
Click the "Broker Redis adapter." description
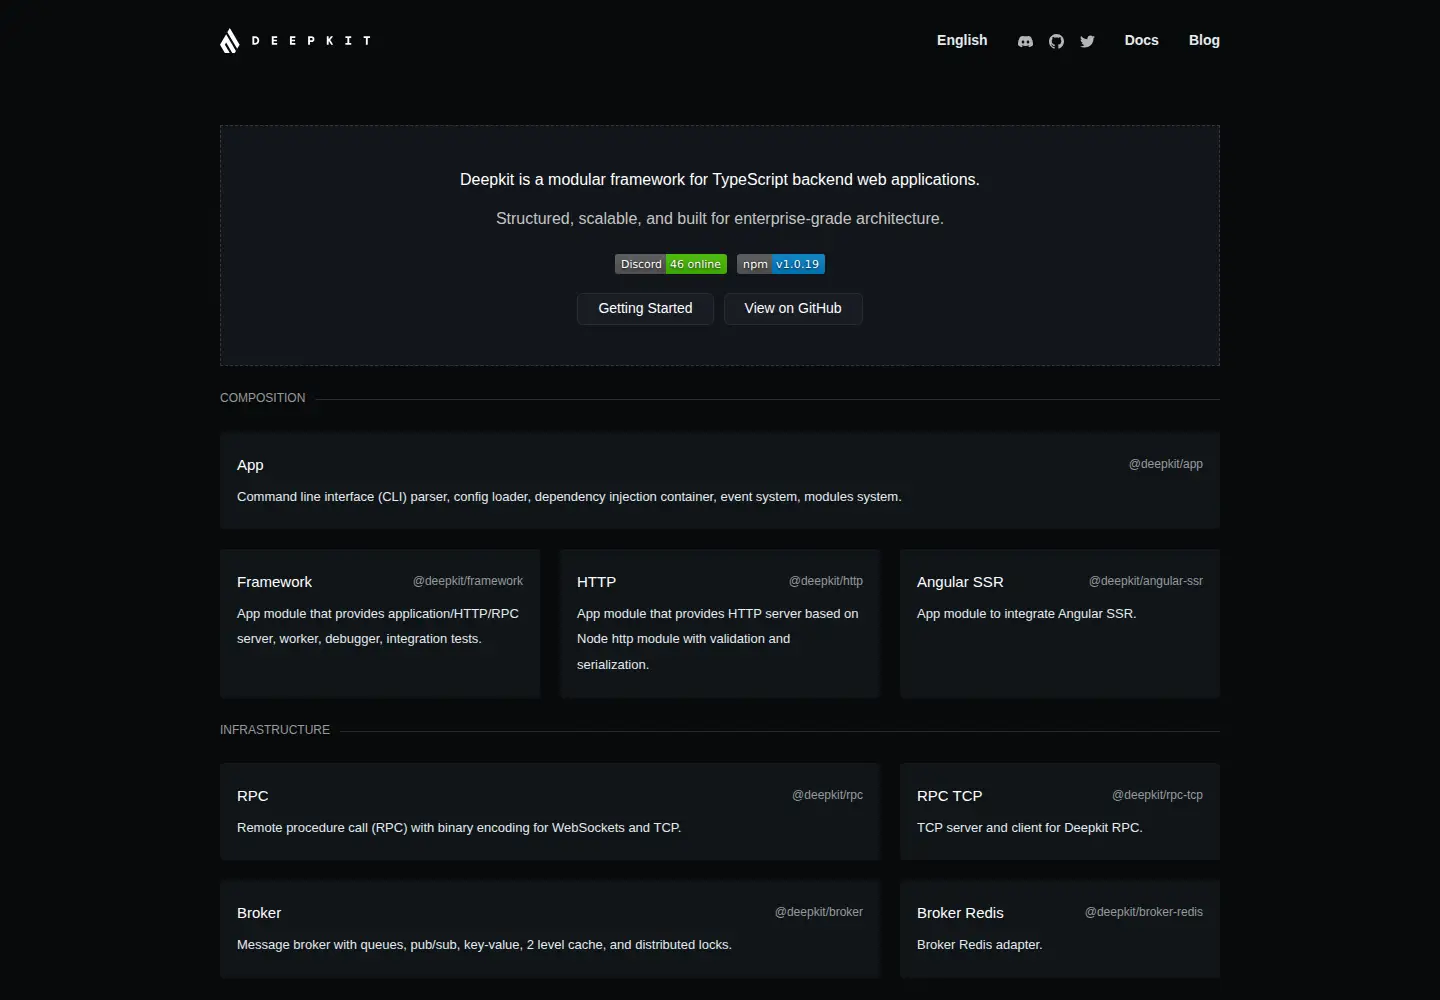(x=979, y=945)
